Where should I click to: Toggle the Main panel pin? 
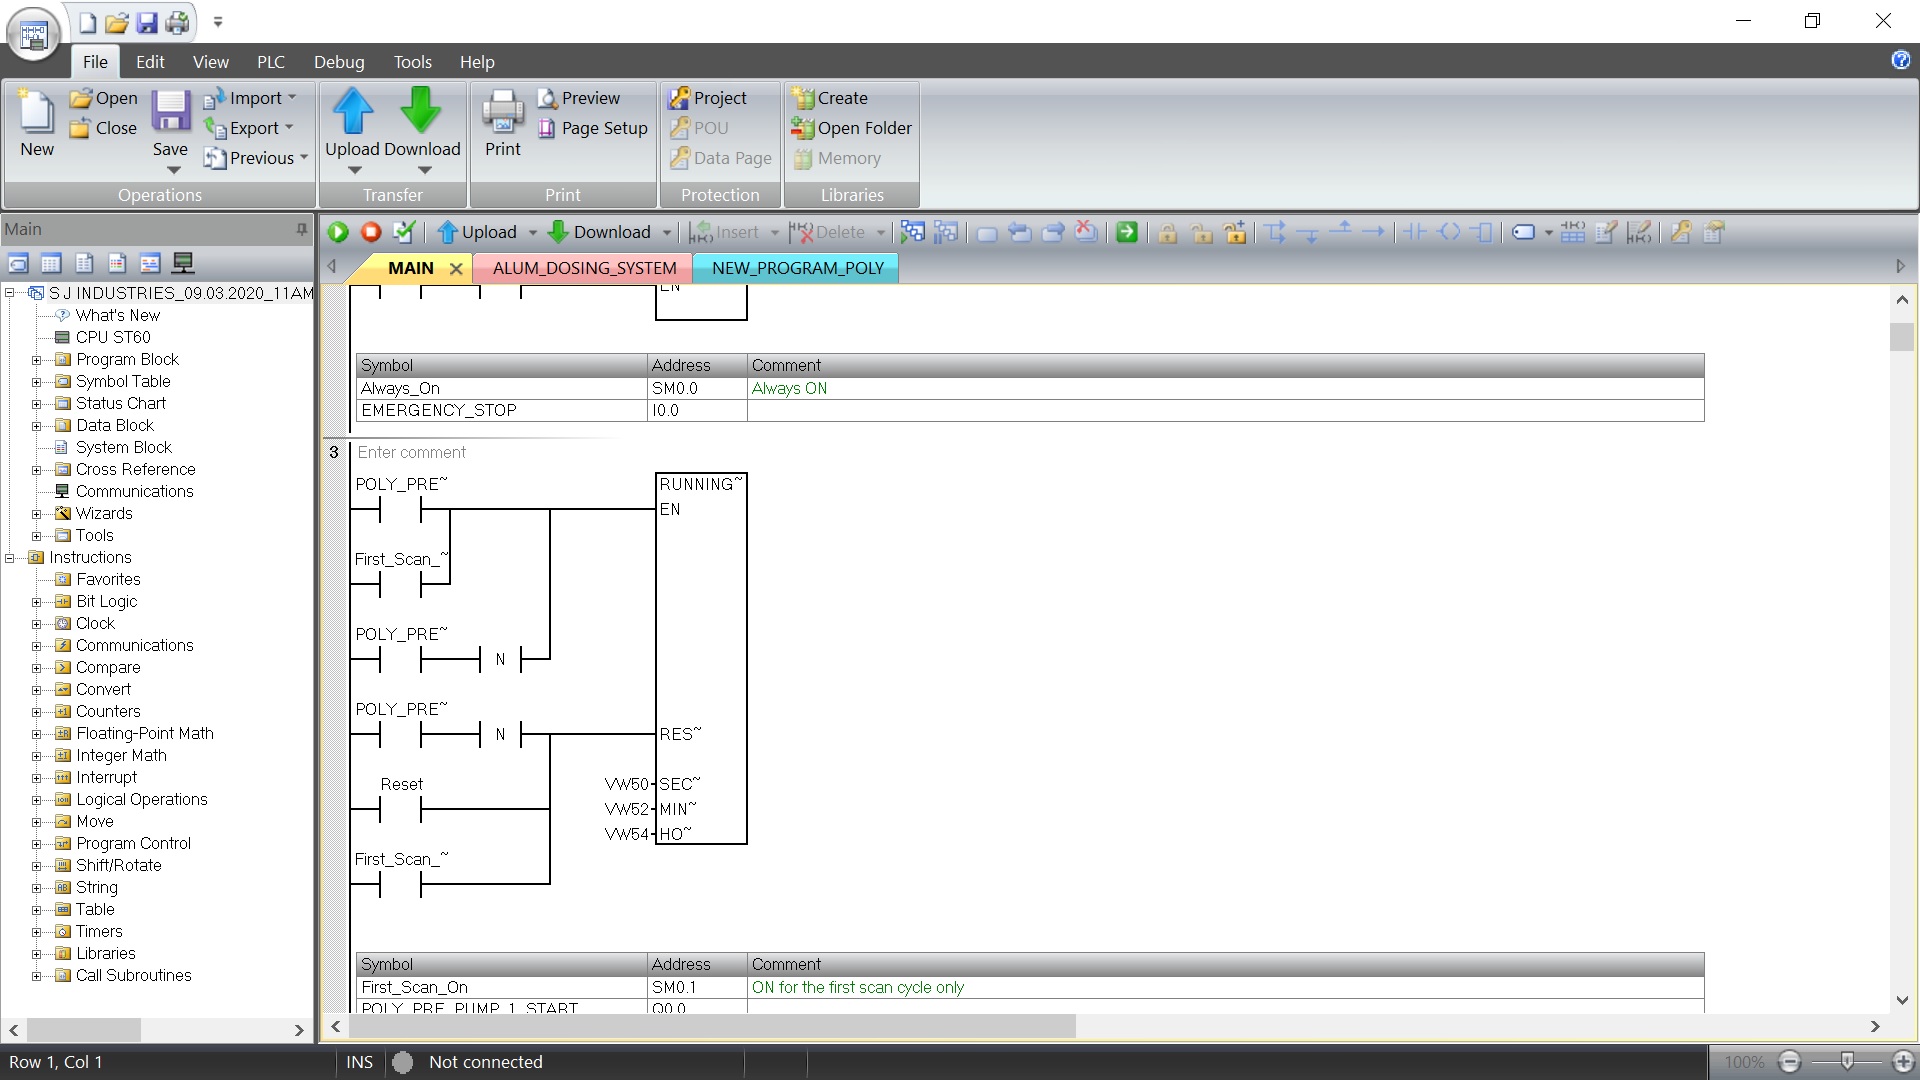pyautogui.click(x=301, y=229)
